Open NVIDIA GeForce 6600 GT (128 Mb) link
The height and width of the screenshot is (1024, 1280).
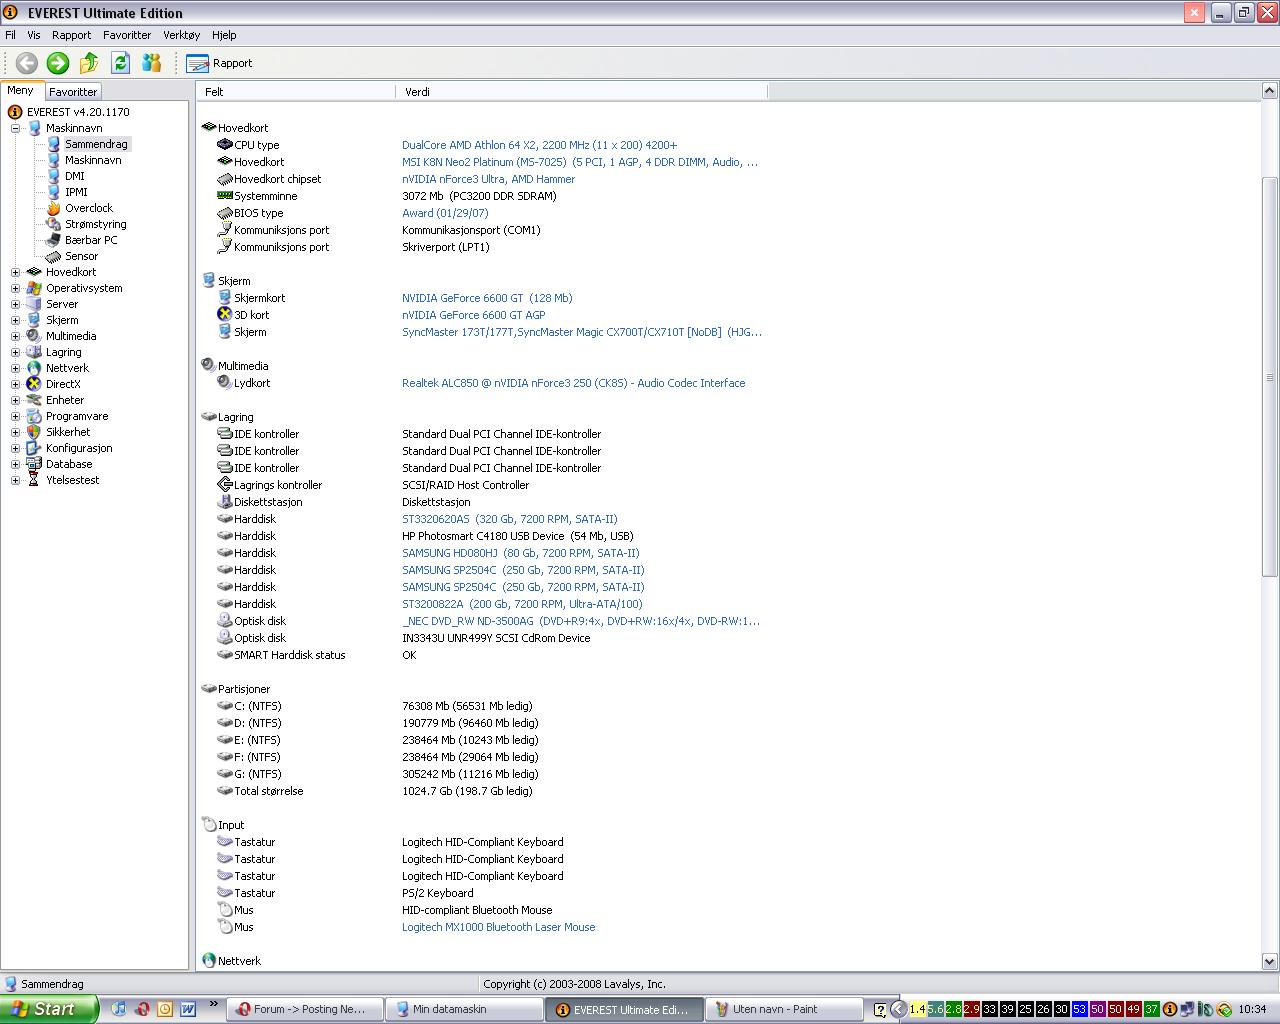coord(487,298)
